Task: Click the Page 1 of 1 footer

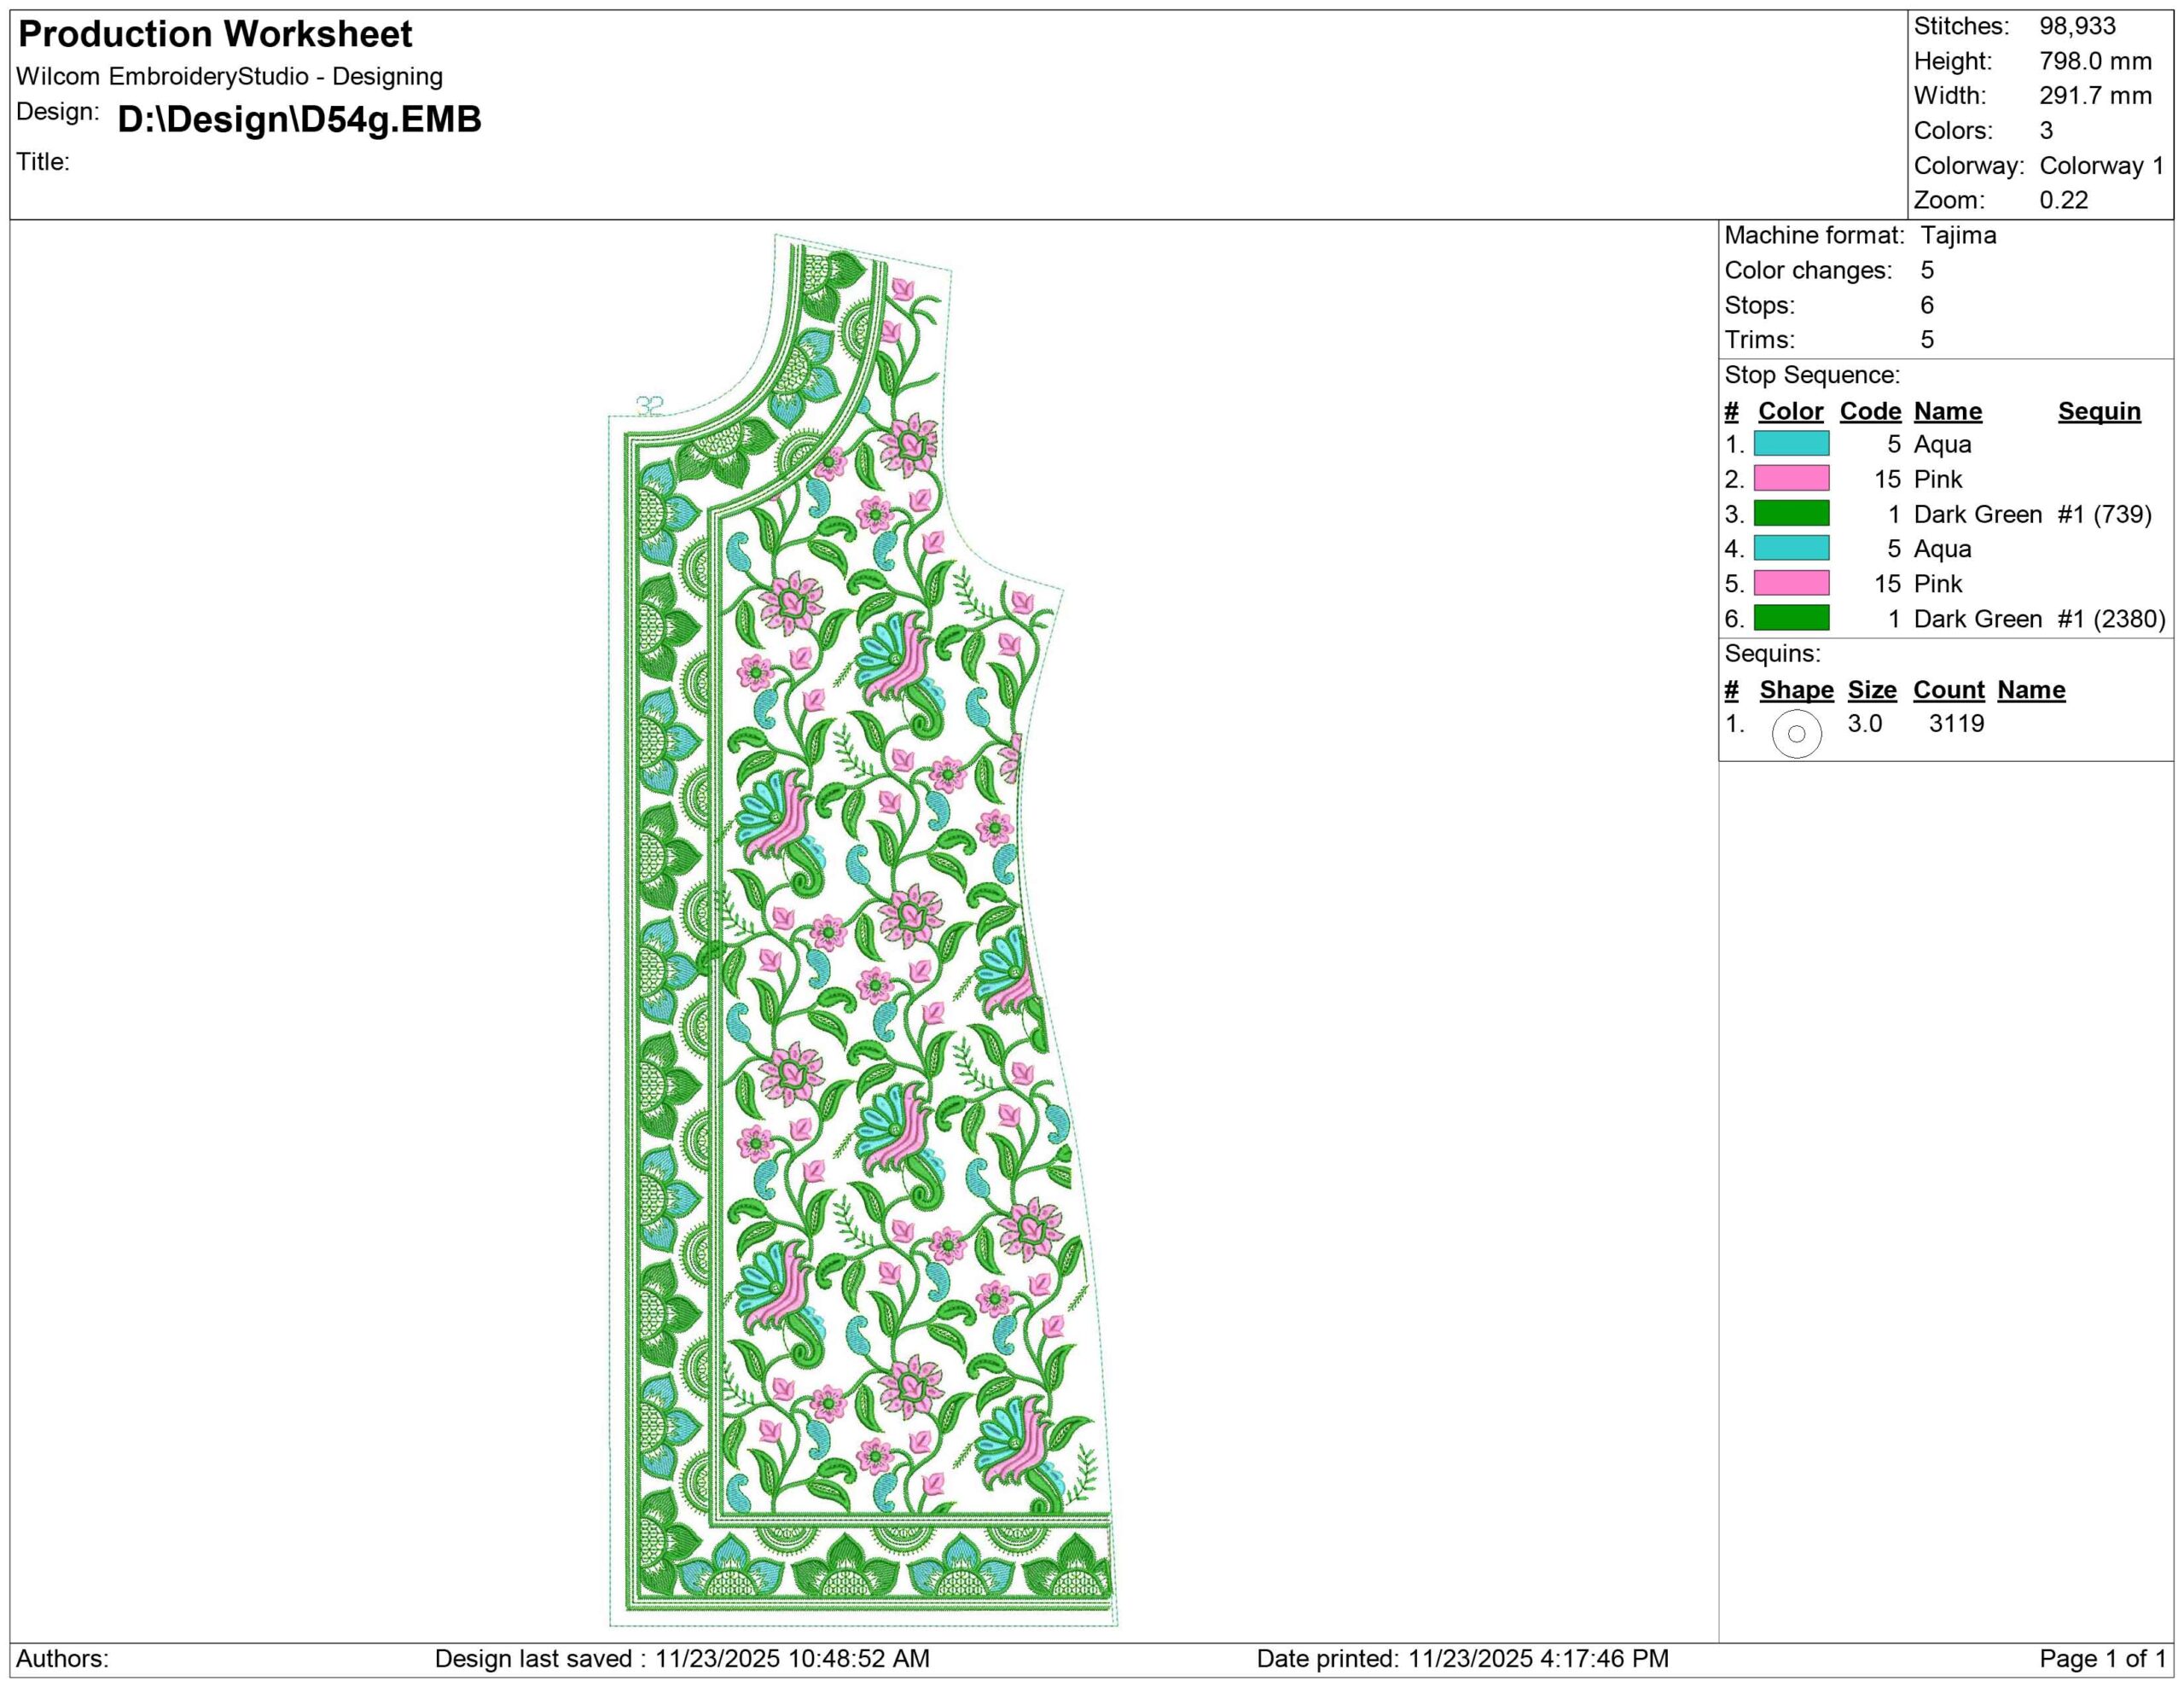Action: click(x=2102, y=1659)
